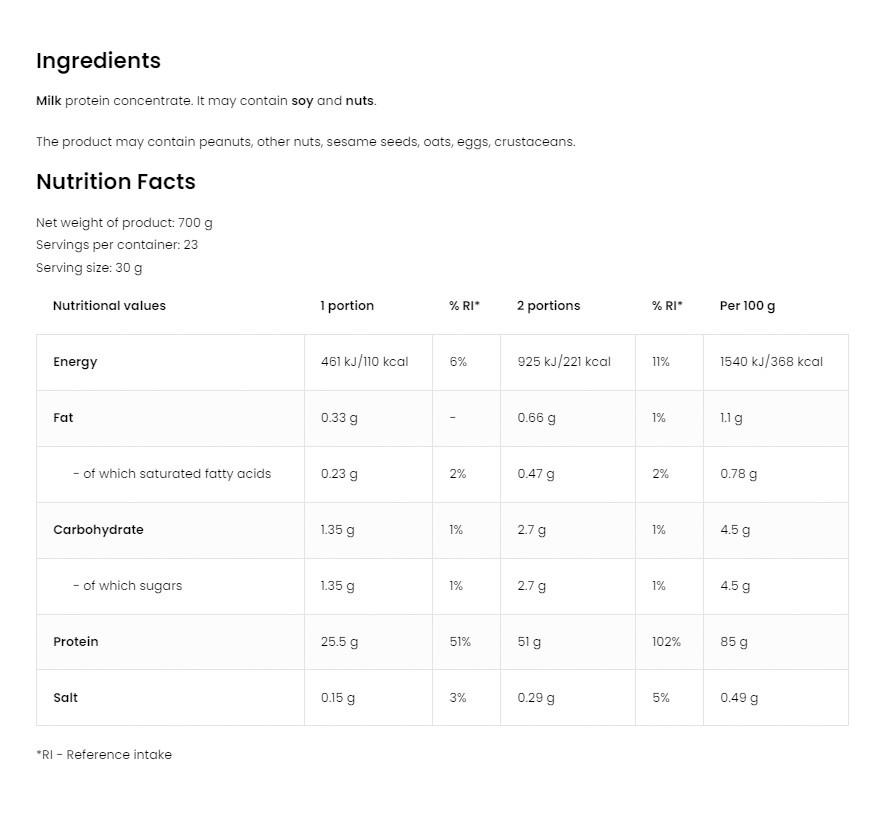Select the bold word Milk in ingredients

48,101
